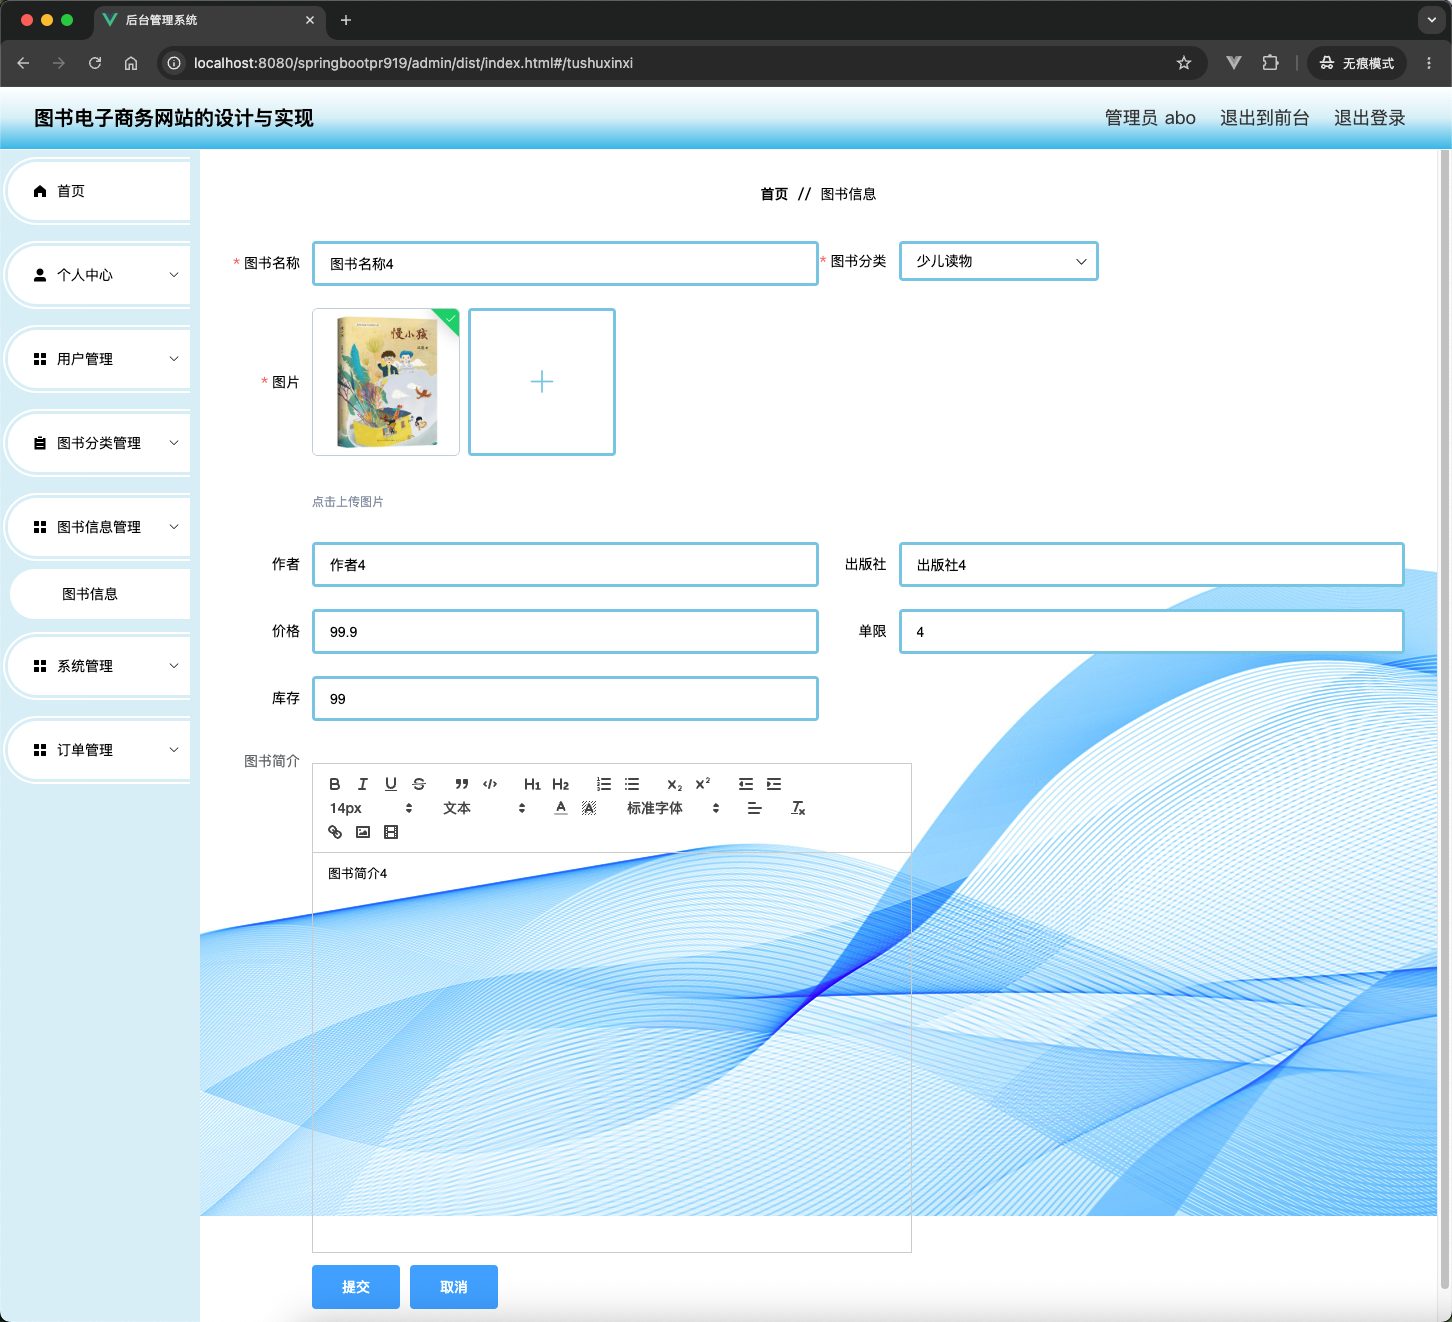1452x1322 pixels.
Task: Click 退出到前台 in header
Action: click(x=1264, y=118)
